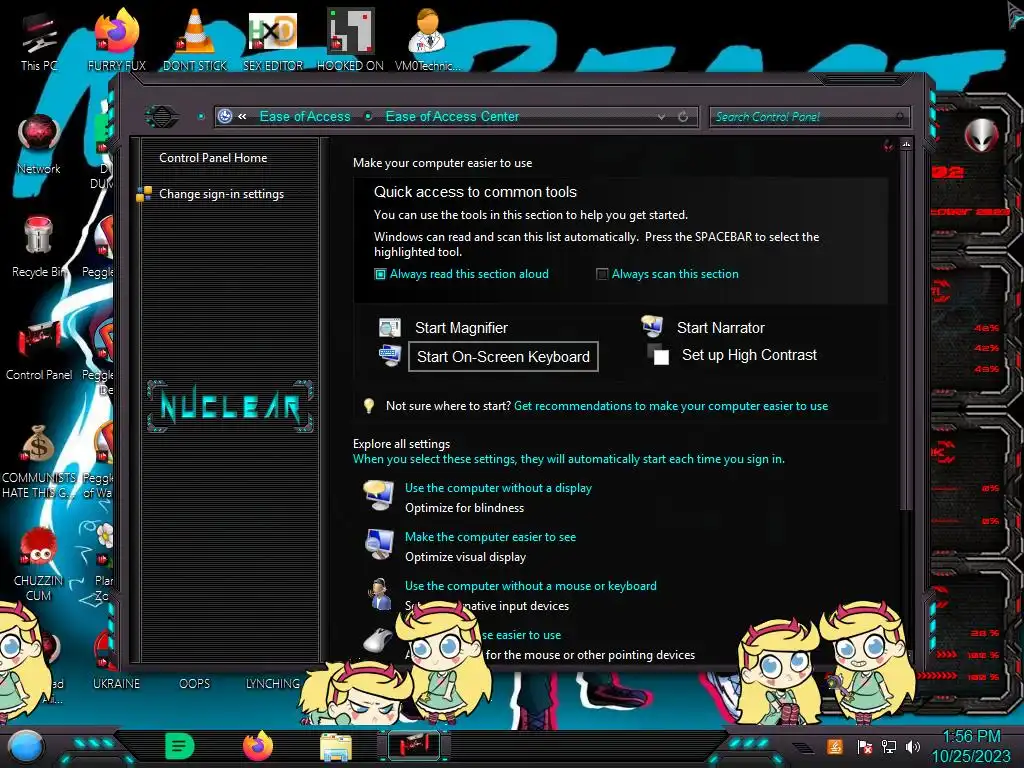Click the Start Narrator icon
This screenshot has width=1024, height=768.
pyautogui.click(x=652, y=327)
